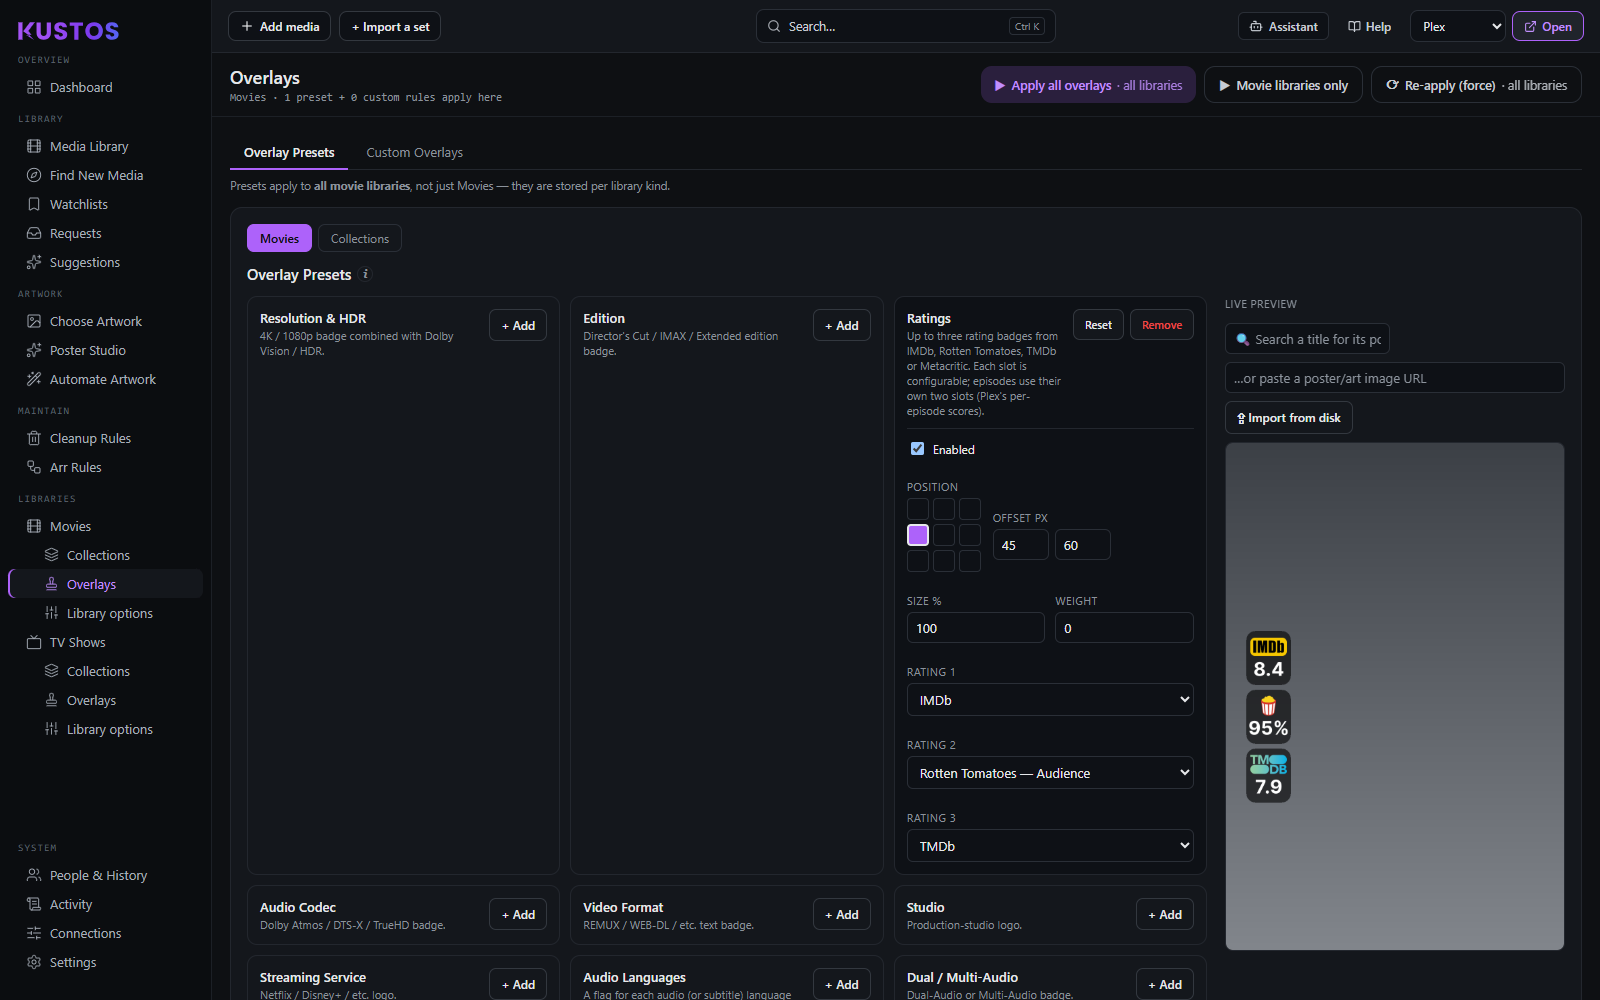The width and height of the screenshot is (1600, 1000).
Task: Click the Automate Artwork wand icon
Action: (x=34, y=379)
